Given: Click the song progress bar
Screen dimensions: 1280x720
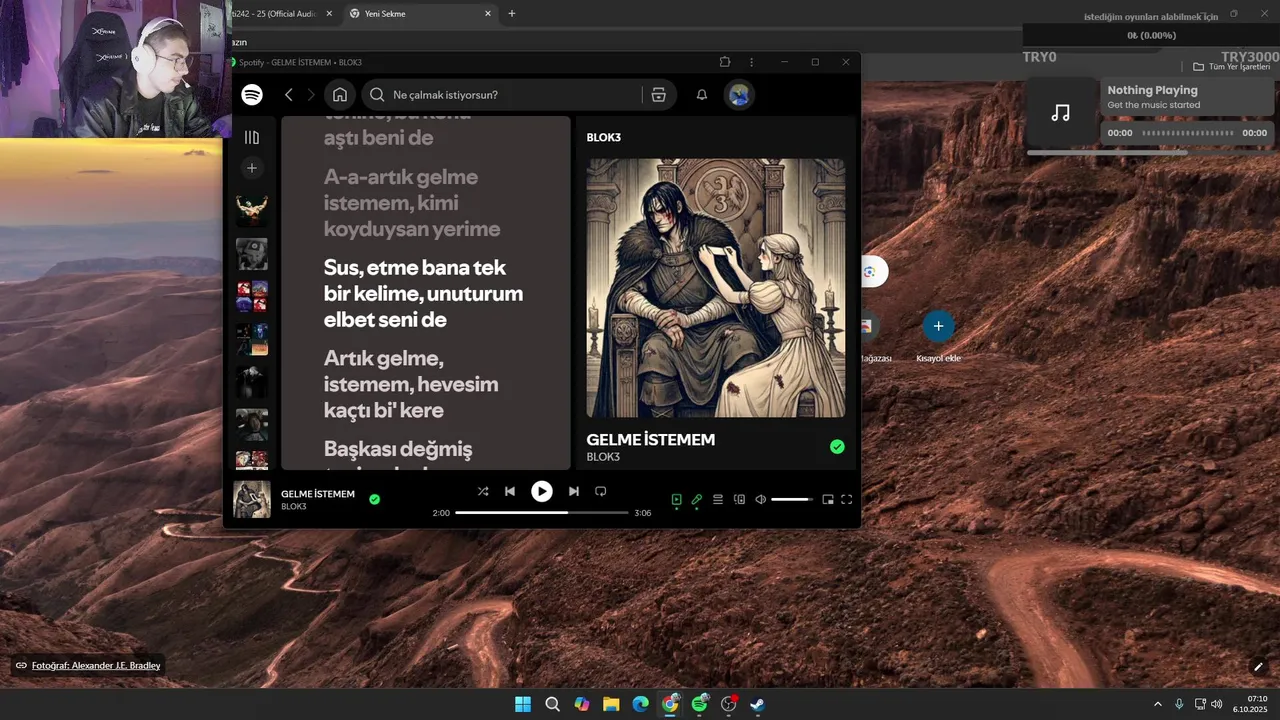Looking at the screenshot, I should tap(542, 513).
